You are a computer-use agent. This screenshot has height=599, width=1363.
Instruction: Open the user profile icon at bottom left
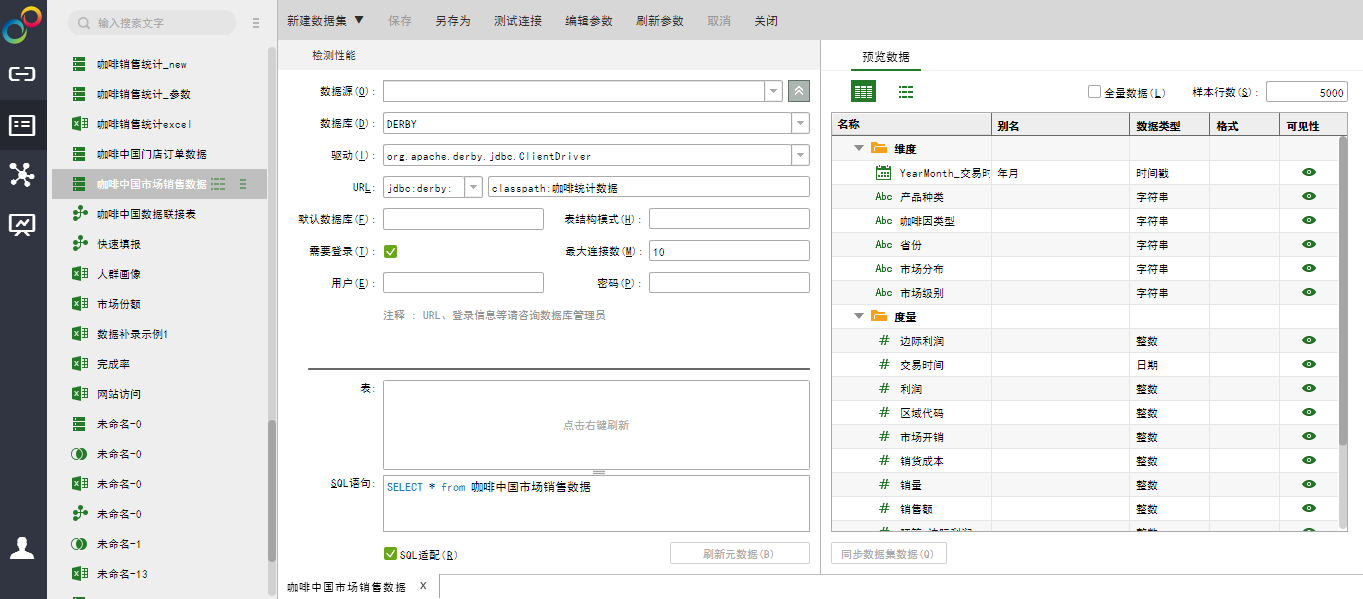coord(22,547)
